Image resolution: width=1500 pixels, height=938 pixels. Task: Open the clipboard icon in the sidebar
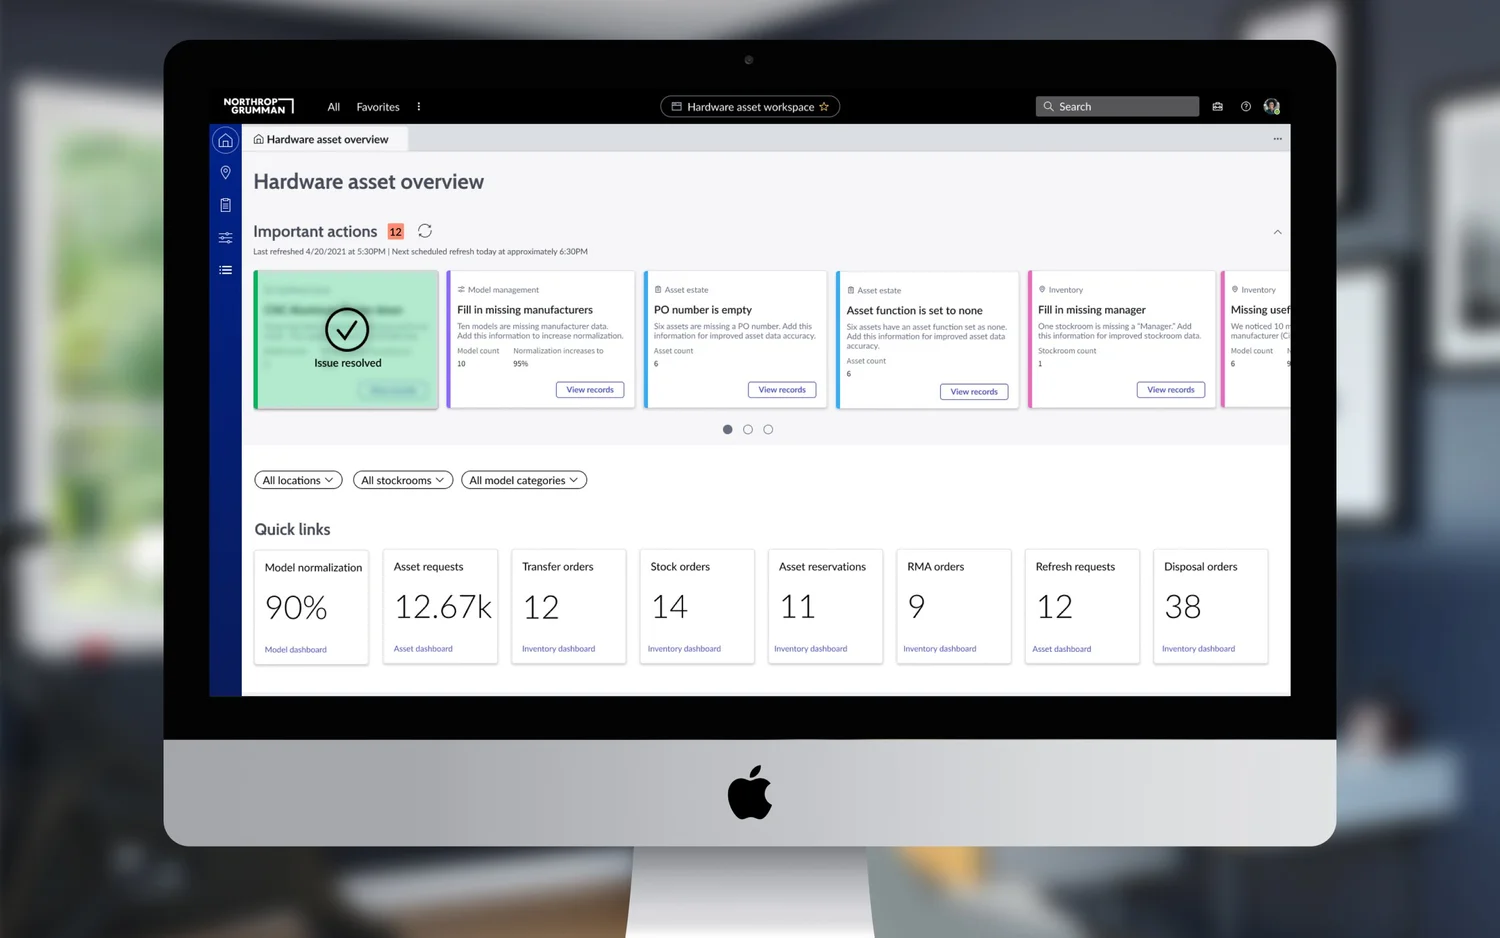click(x=225, y=205)
